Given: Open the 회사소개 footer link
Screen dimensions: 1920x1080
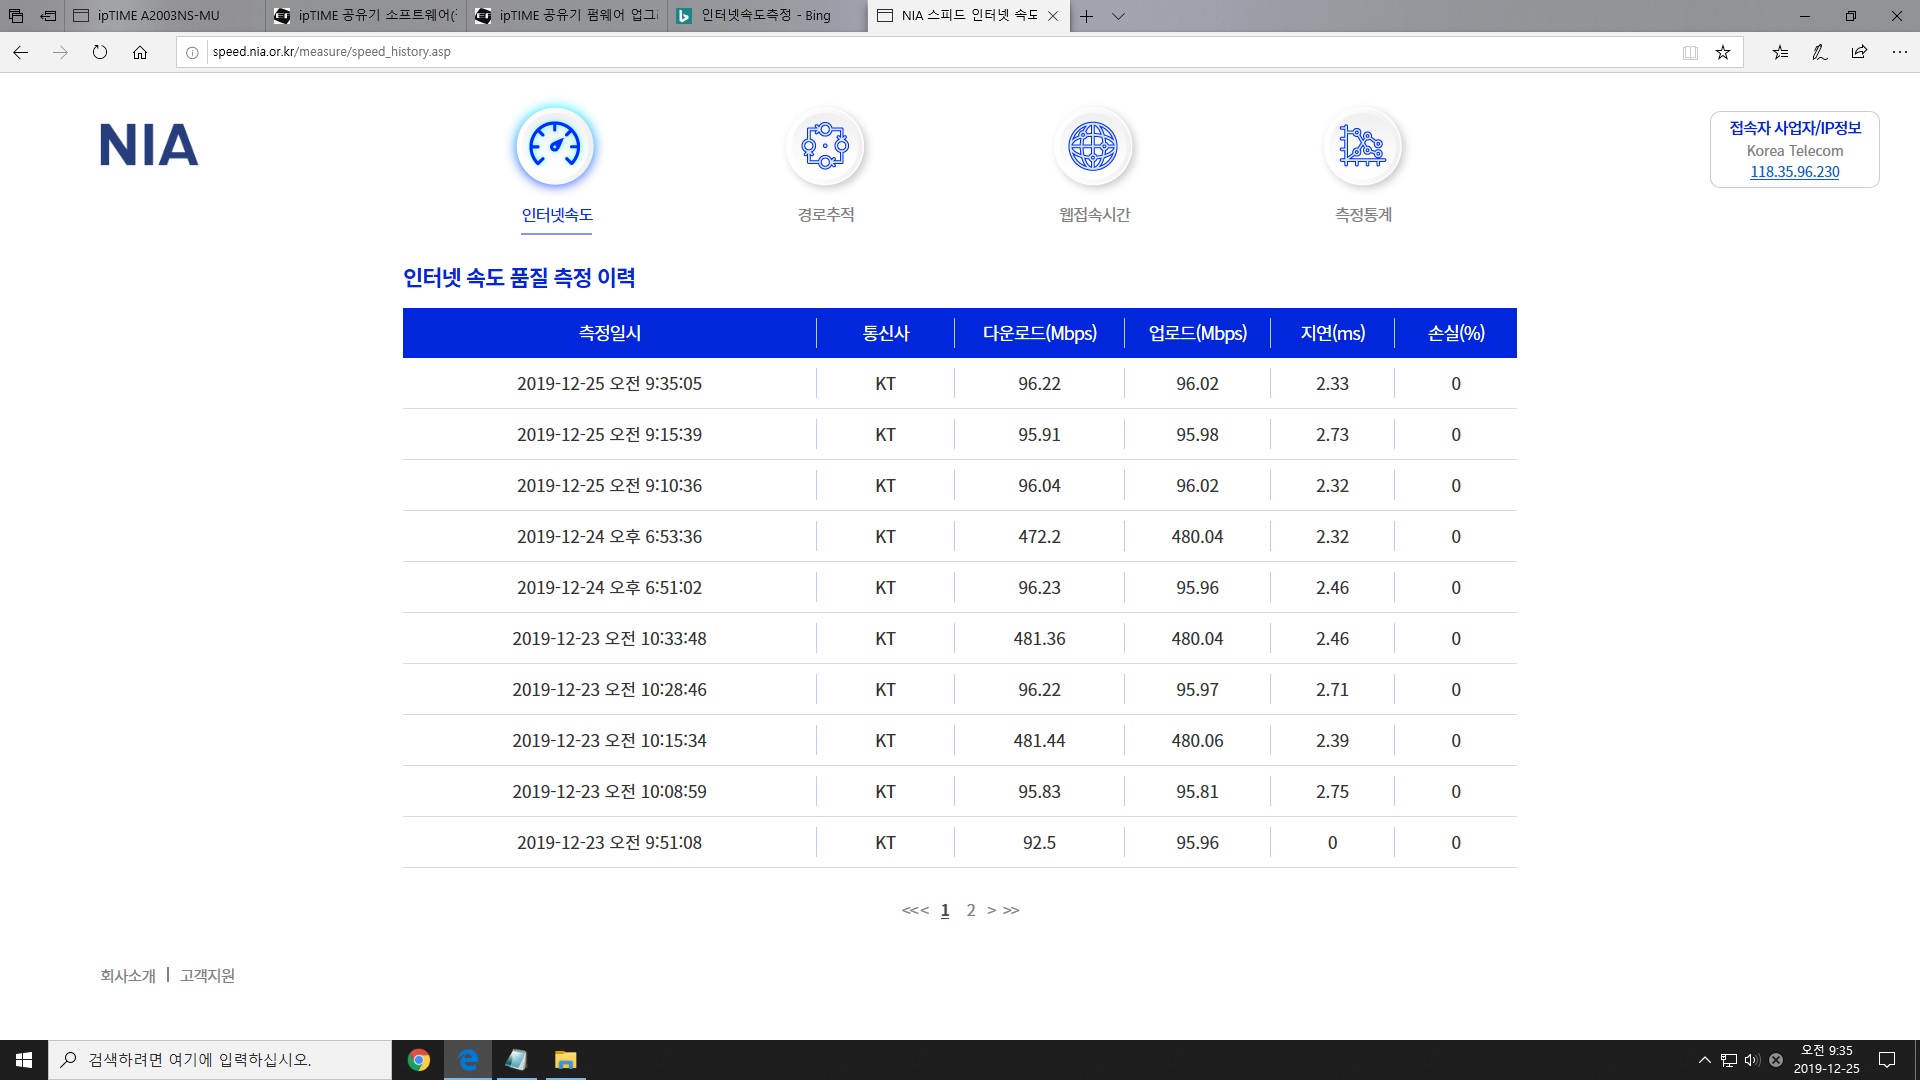Looking at the screenshot, I should pyautogui.click(x=128, y=976).
